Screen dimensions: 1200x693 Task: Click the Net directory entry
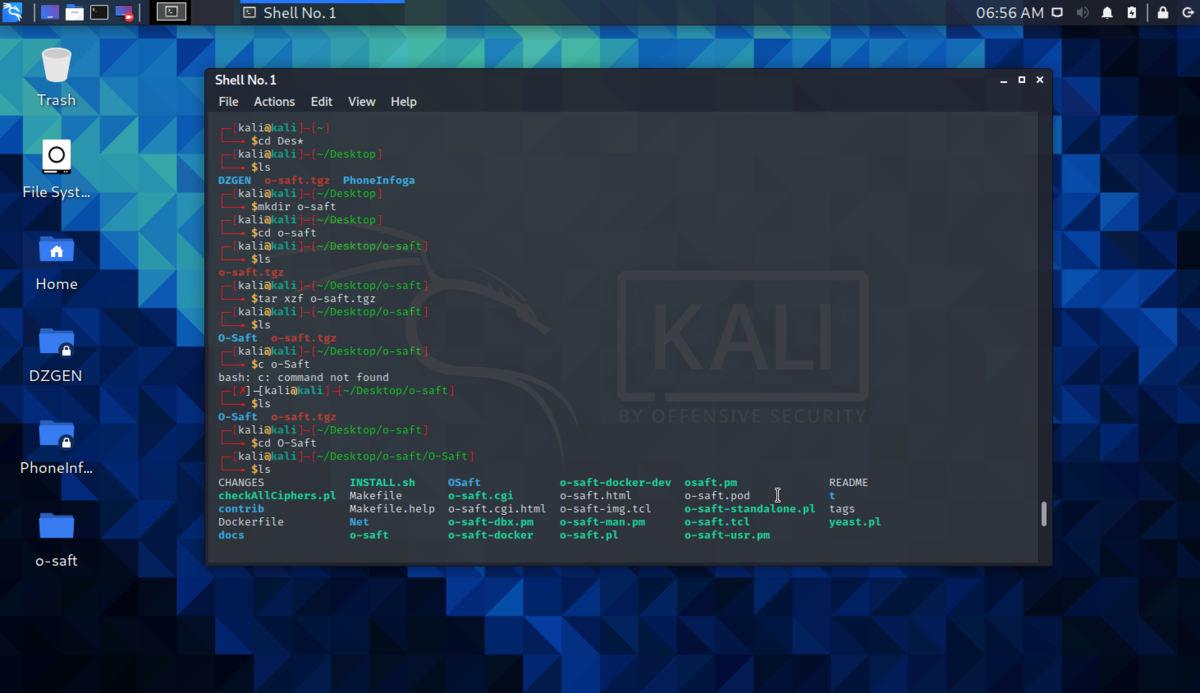click(x=359, y=522)
